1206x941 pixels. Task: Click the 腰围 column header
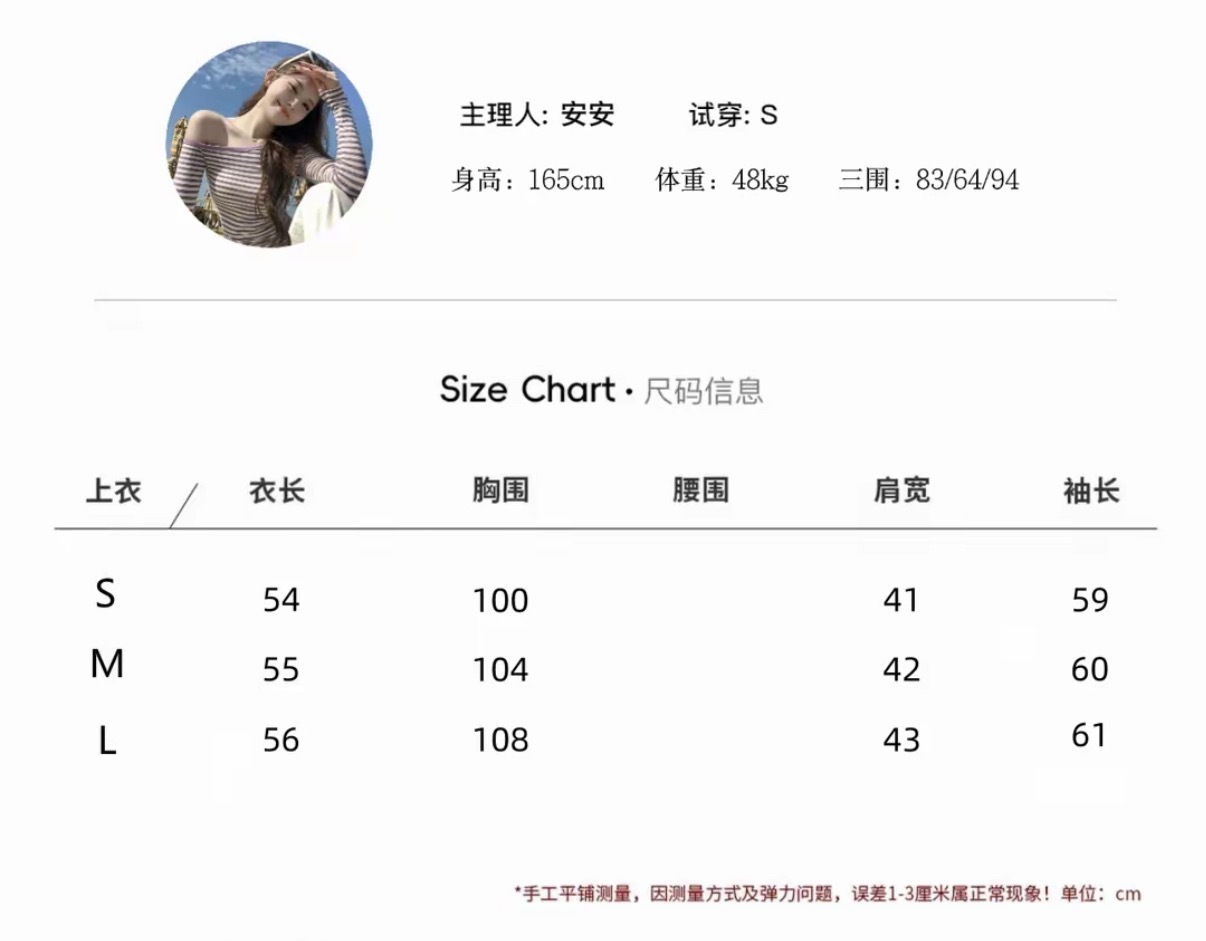(700, 490)
